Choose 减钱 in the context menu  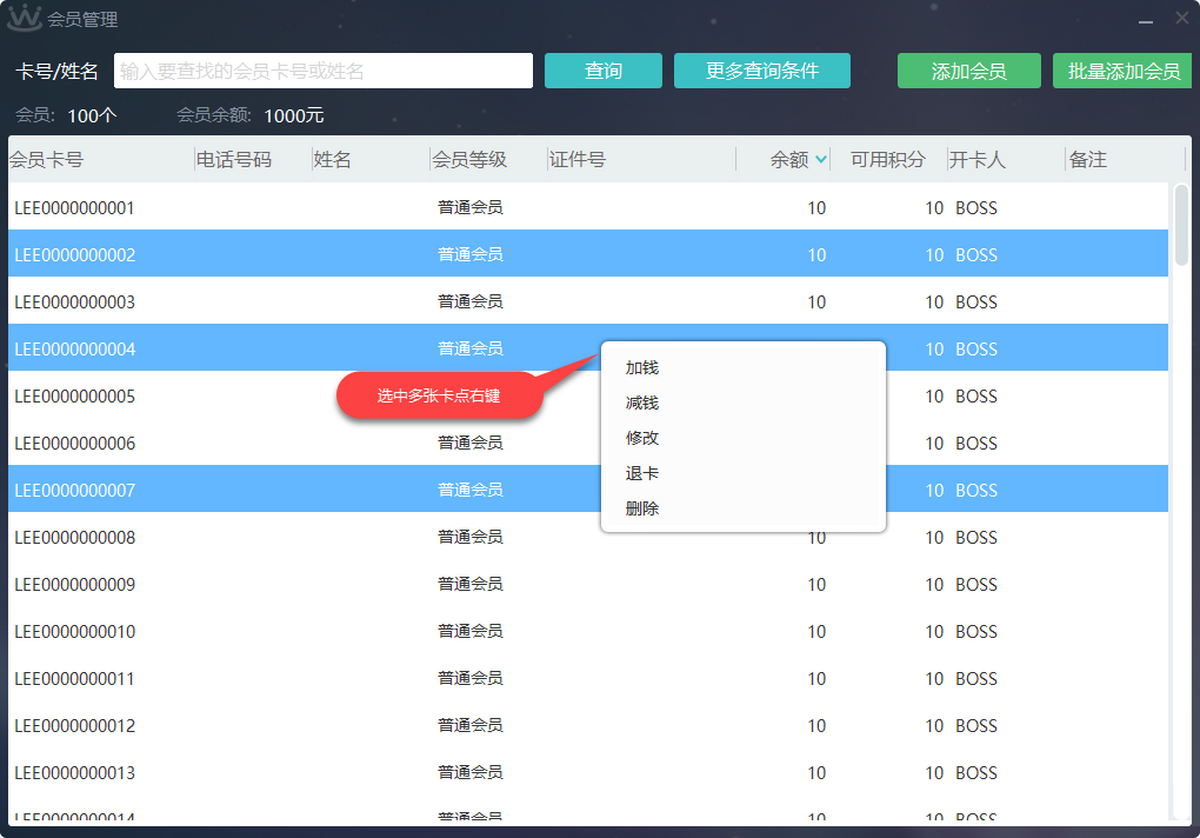tap(642, 403)
